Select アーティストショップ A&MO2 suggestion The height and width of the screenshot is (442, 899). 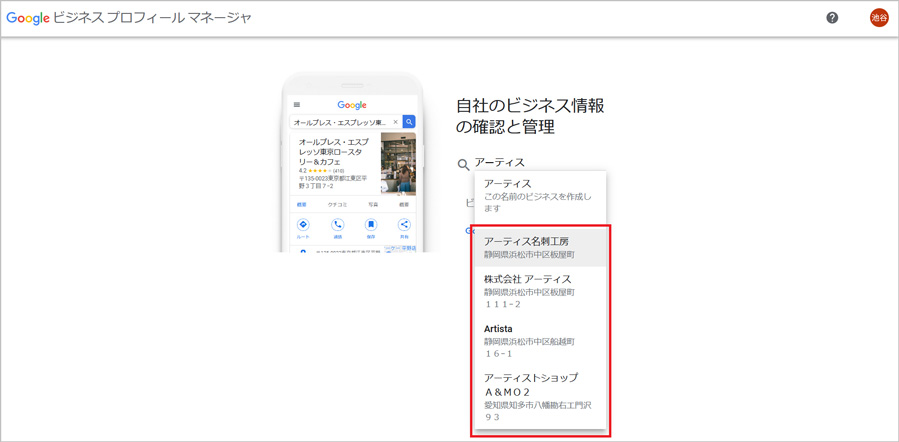[x=540, y=397]
